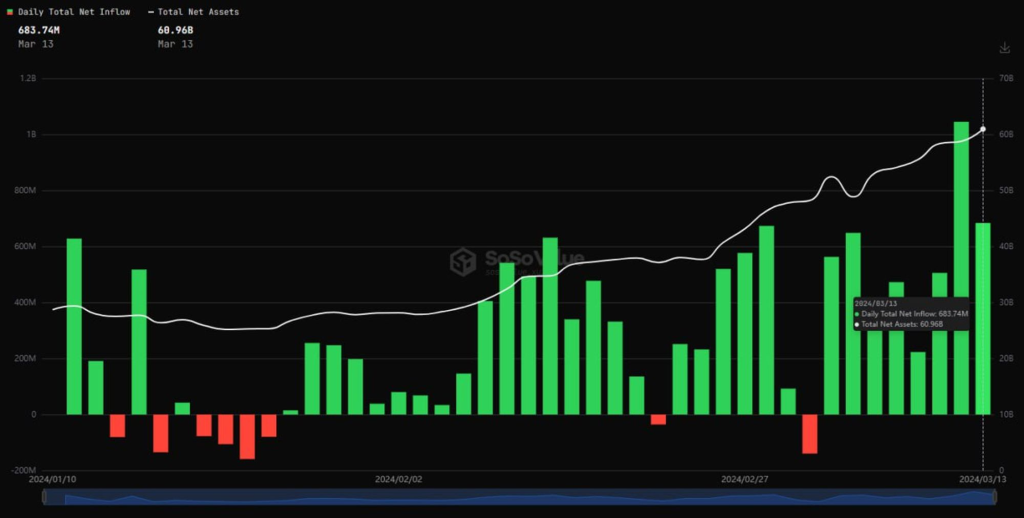Select the rightmost green bar for Mar 13

click(x=983, y=318)
